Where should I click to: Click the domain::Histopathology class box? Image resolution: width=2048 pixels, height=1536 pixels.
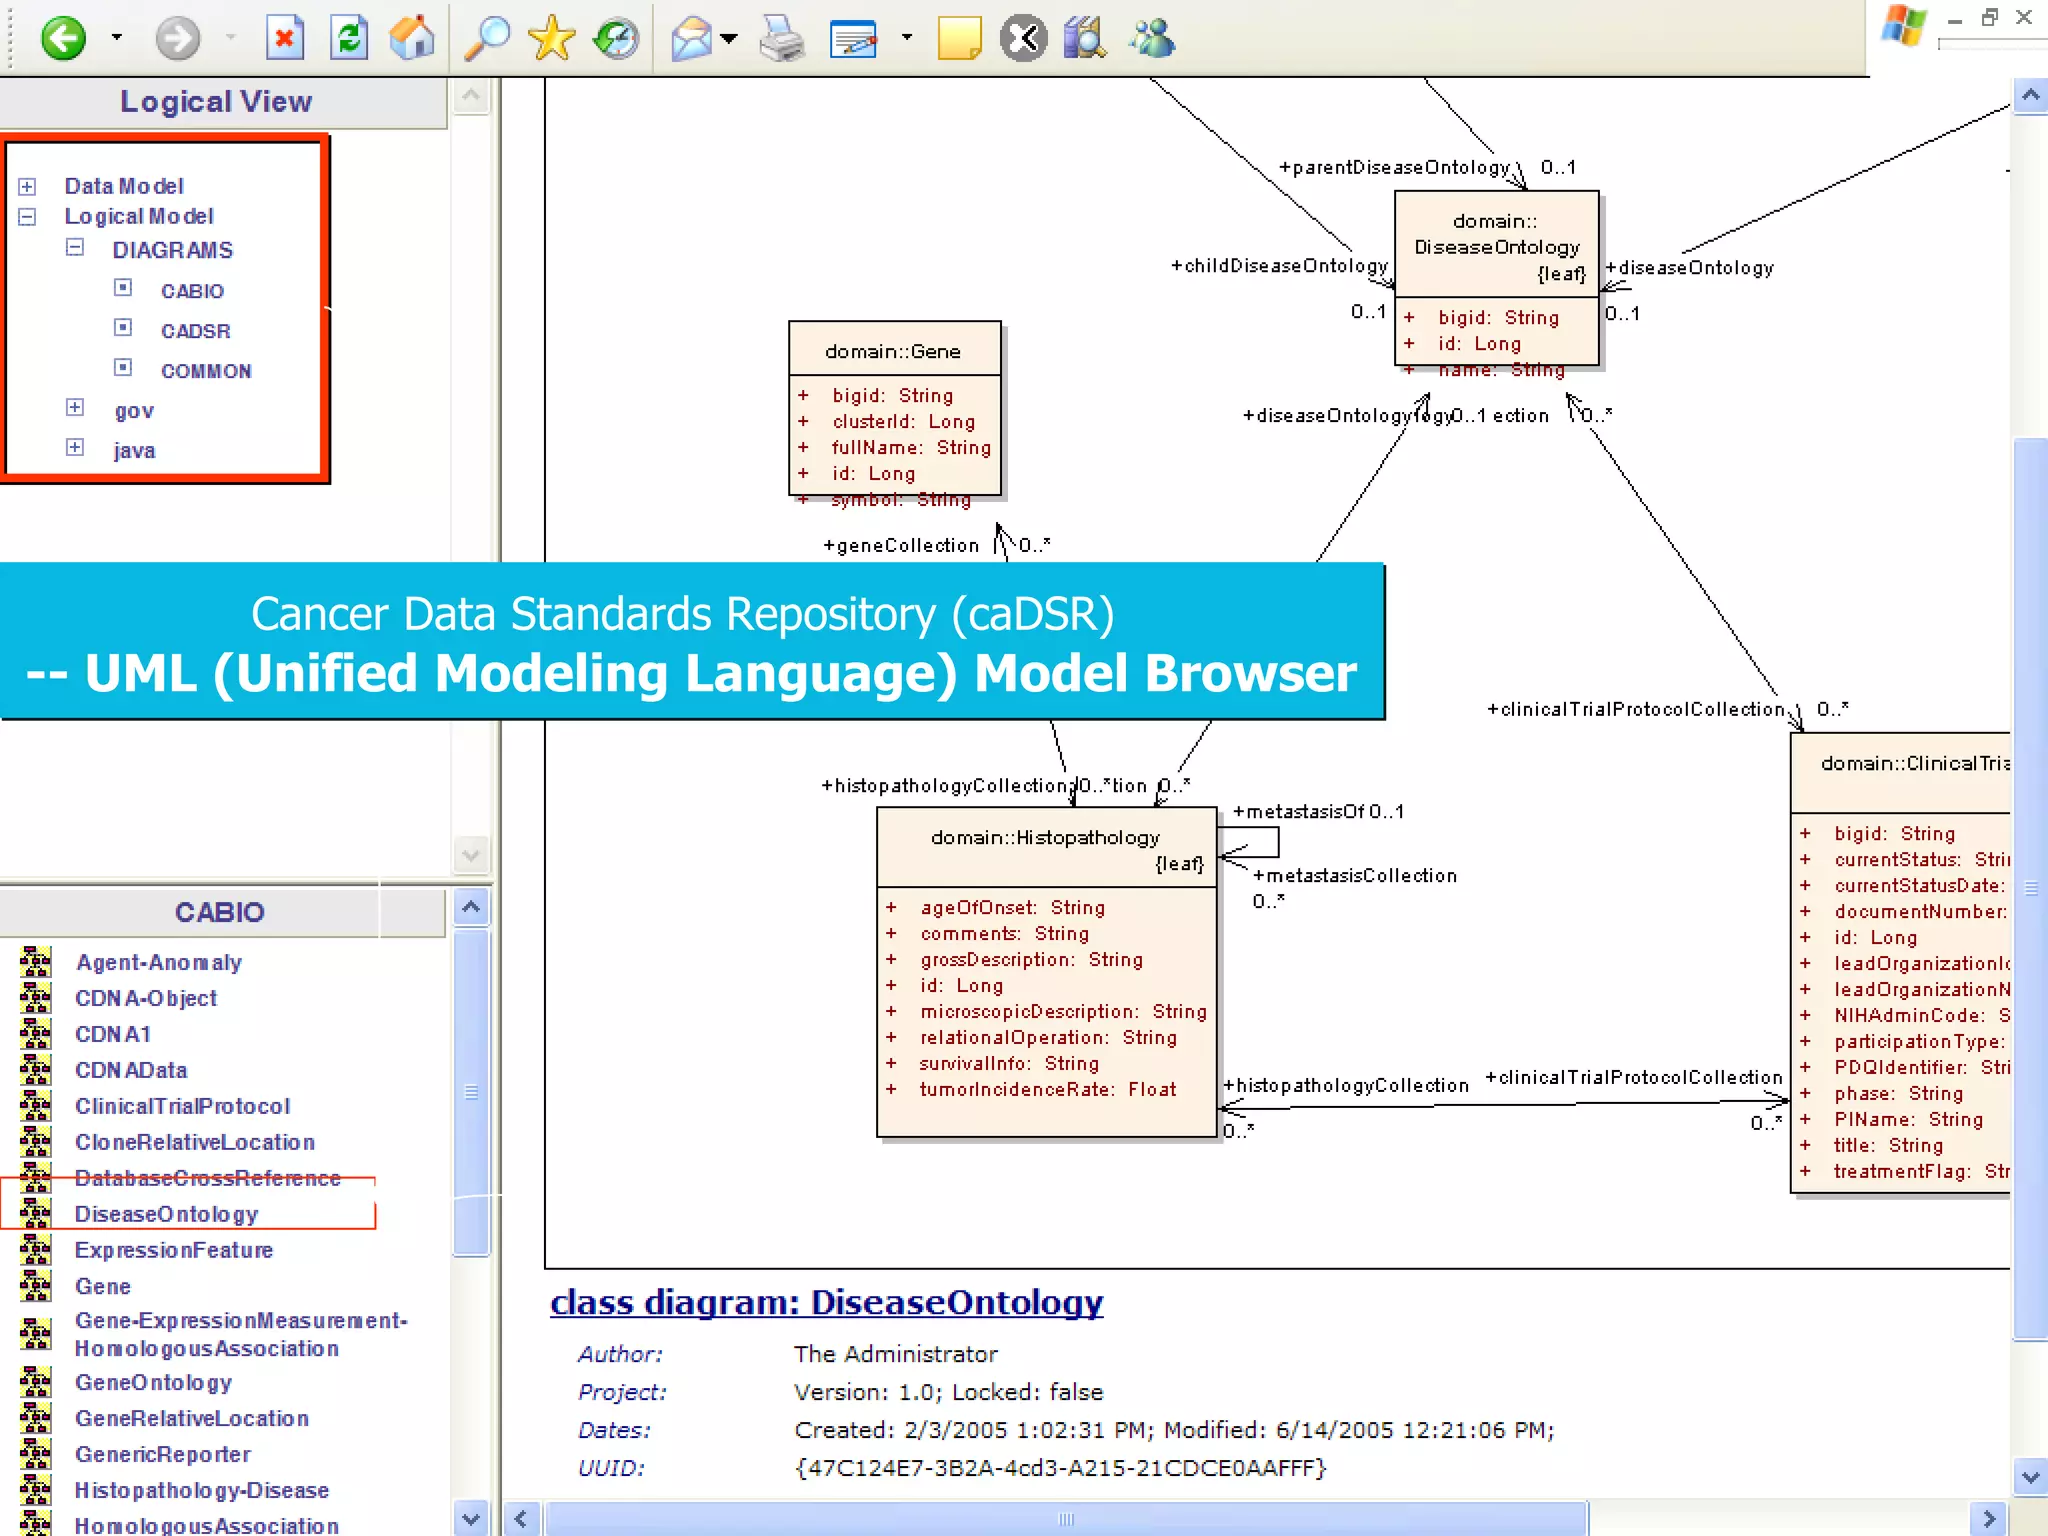pos(1047,972)
